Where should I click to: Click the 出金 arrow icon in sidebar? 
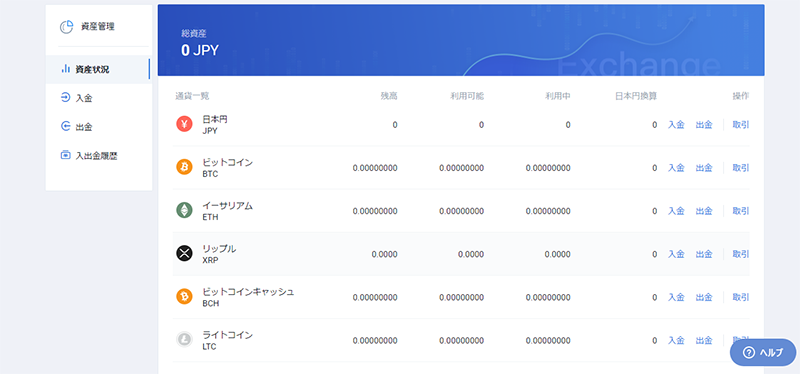coord(65,126)
